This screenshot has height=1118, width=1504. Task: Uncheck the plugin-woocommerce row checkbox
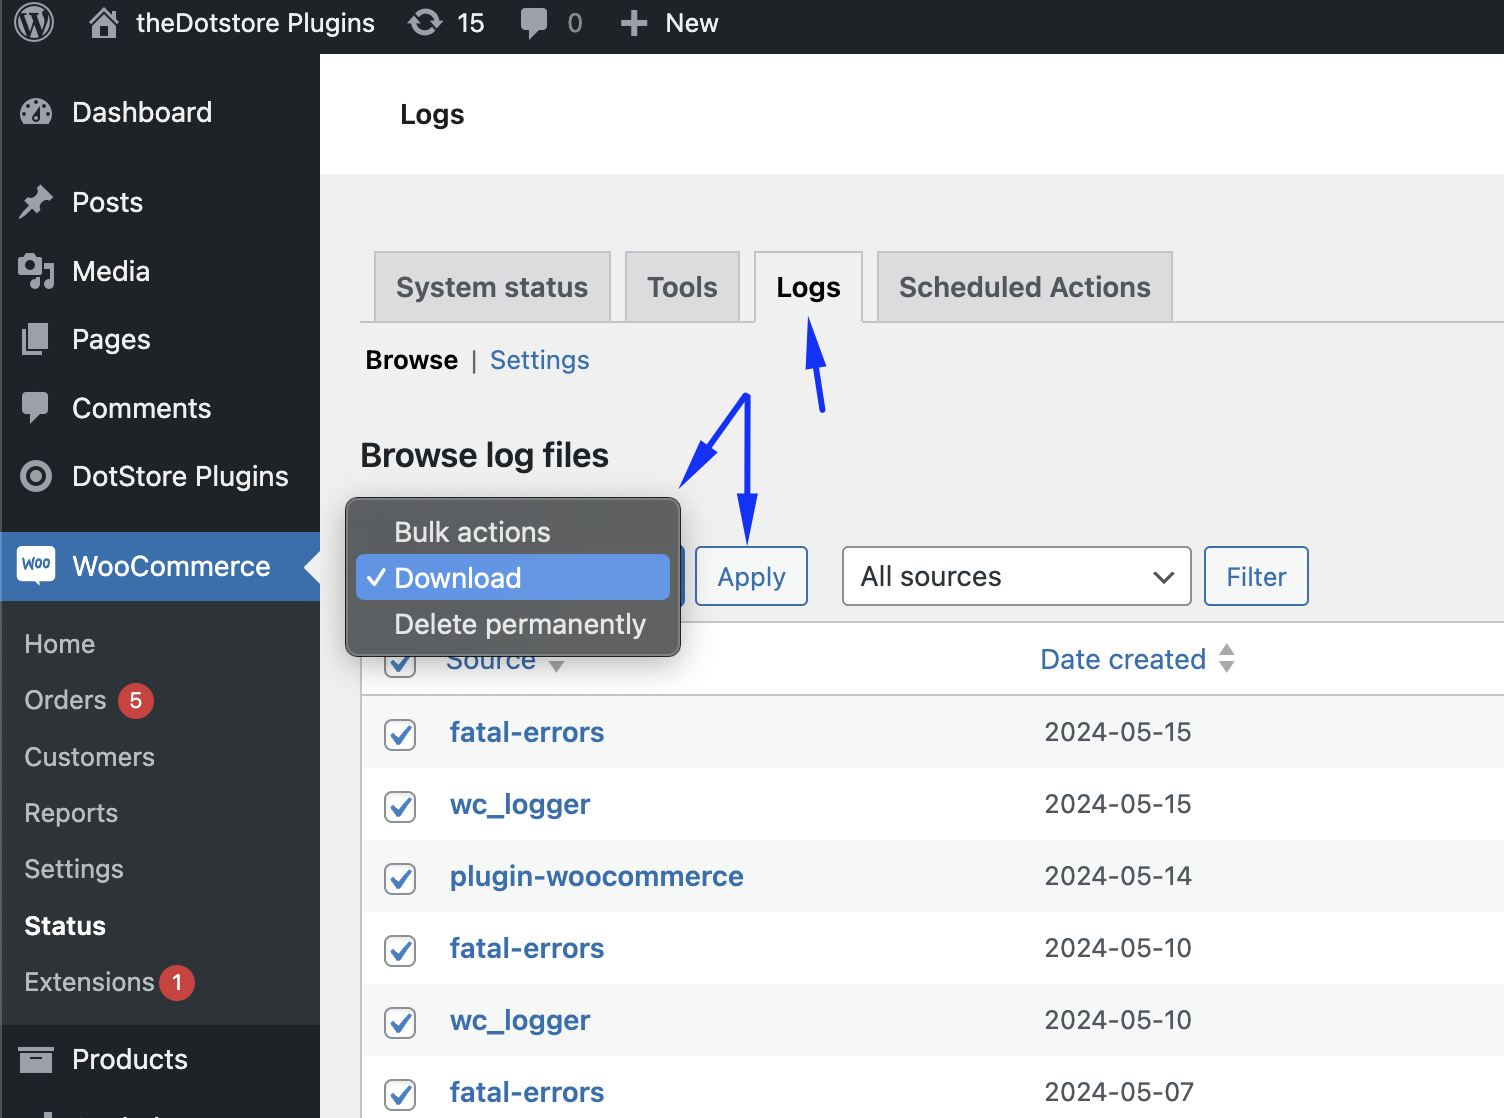pyautogui.click(x=400, y=878)
